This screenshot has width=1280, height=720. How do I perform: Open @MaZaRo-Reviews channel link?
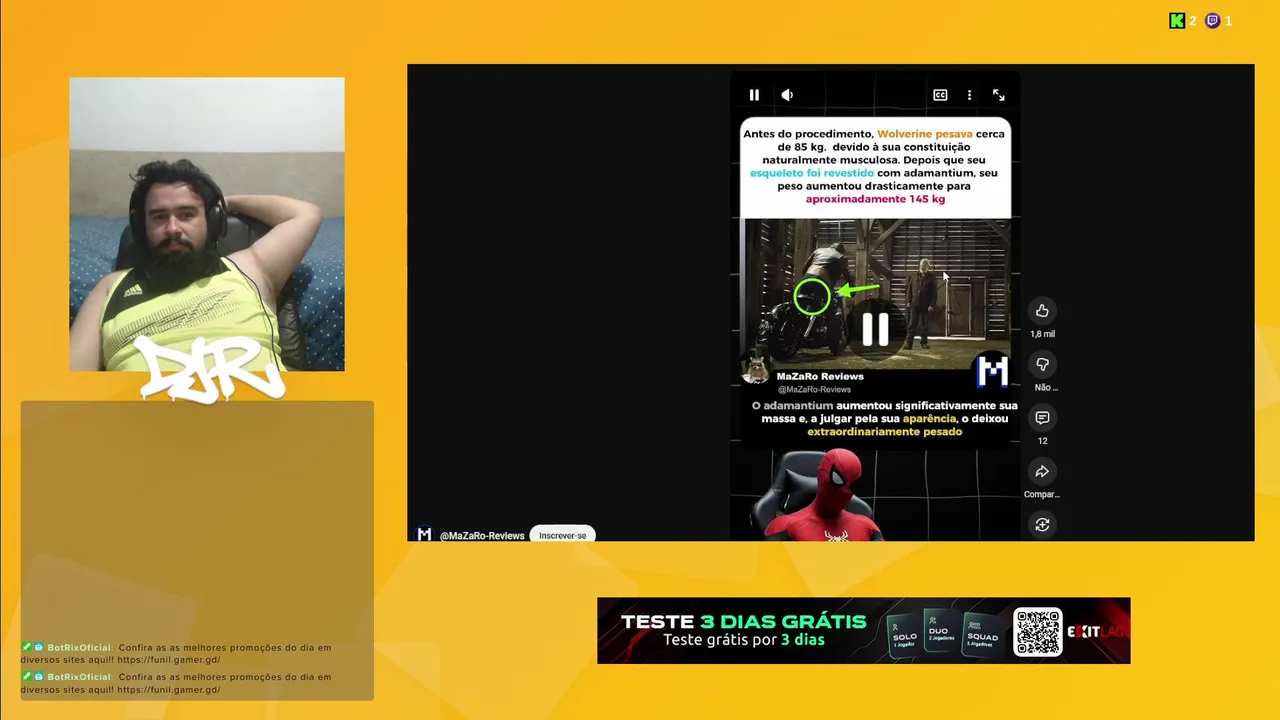click(482, 536)
